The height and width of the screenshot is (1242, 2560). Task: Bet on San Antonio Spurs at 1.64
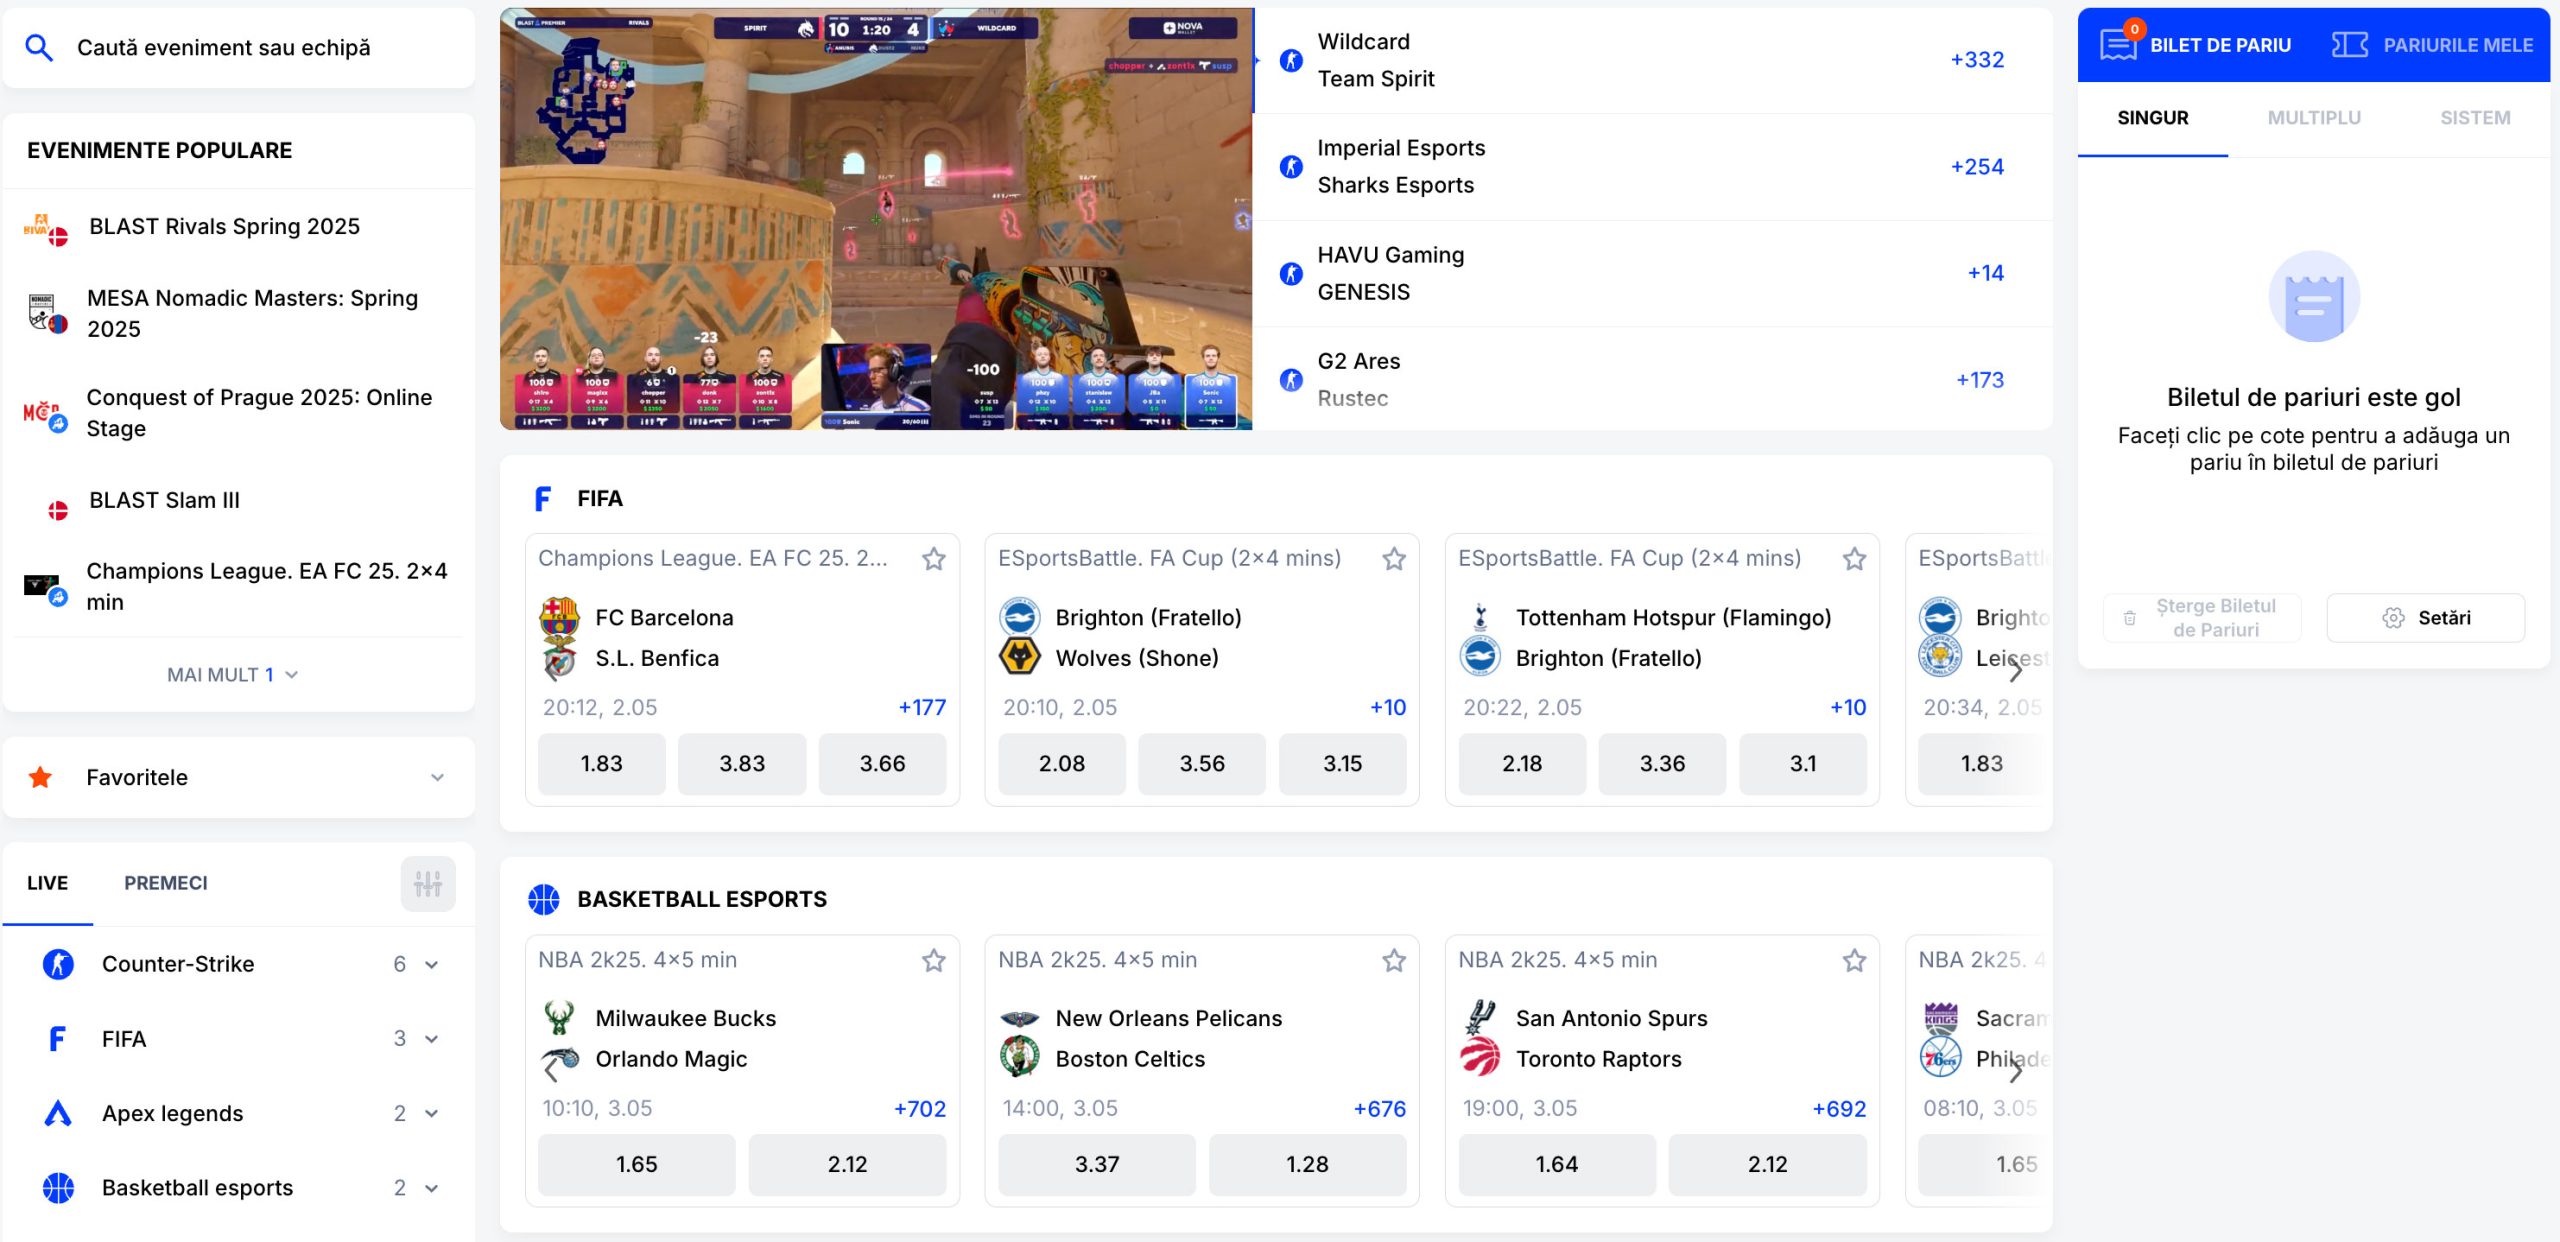click(x=1557, y=1165)
